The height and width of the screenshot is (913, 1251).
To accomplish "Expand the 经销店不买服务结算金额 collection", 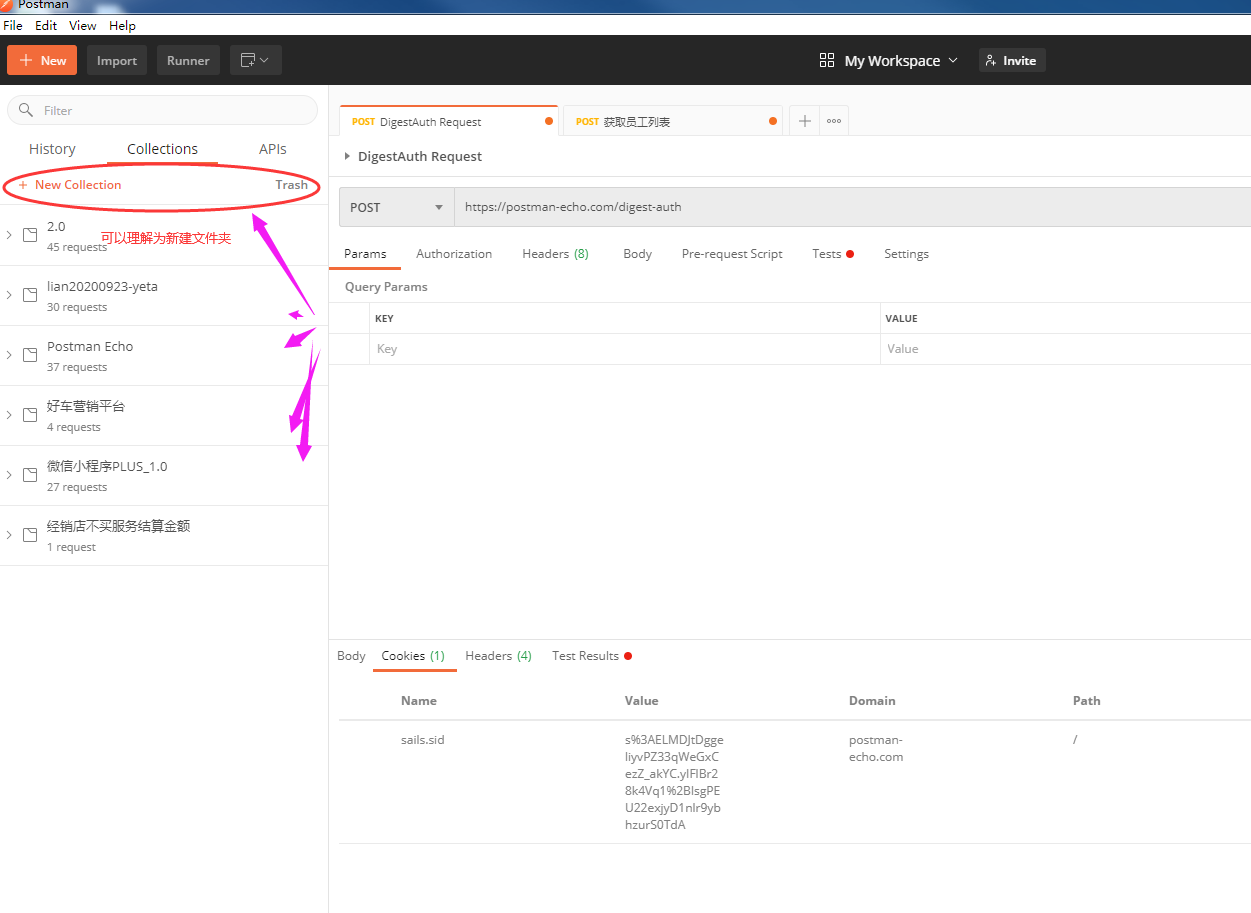I will click(x=9, y=535).
